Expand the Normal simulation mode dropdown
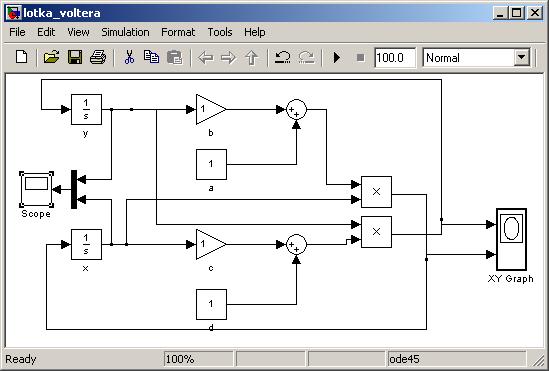The image size is (549, 371). pos(521,57)
